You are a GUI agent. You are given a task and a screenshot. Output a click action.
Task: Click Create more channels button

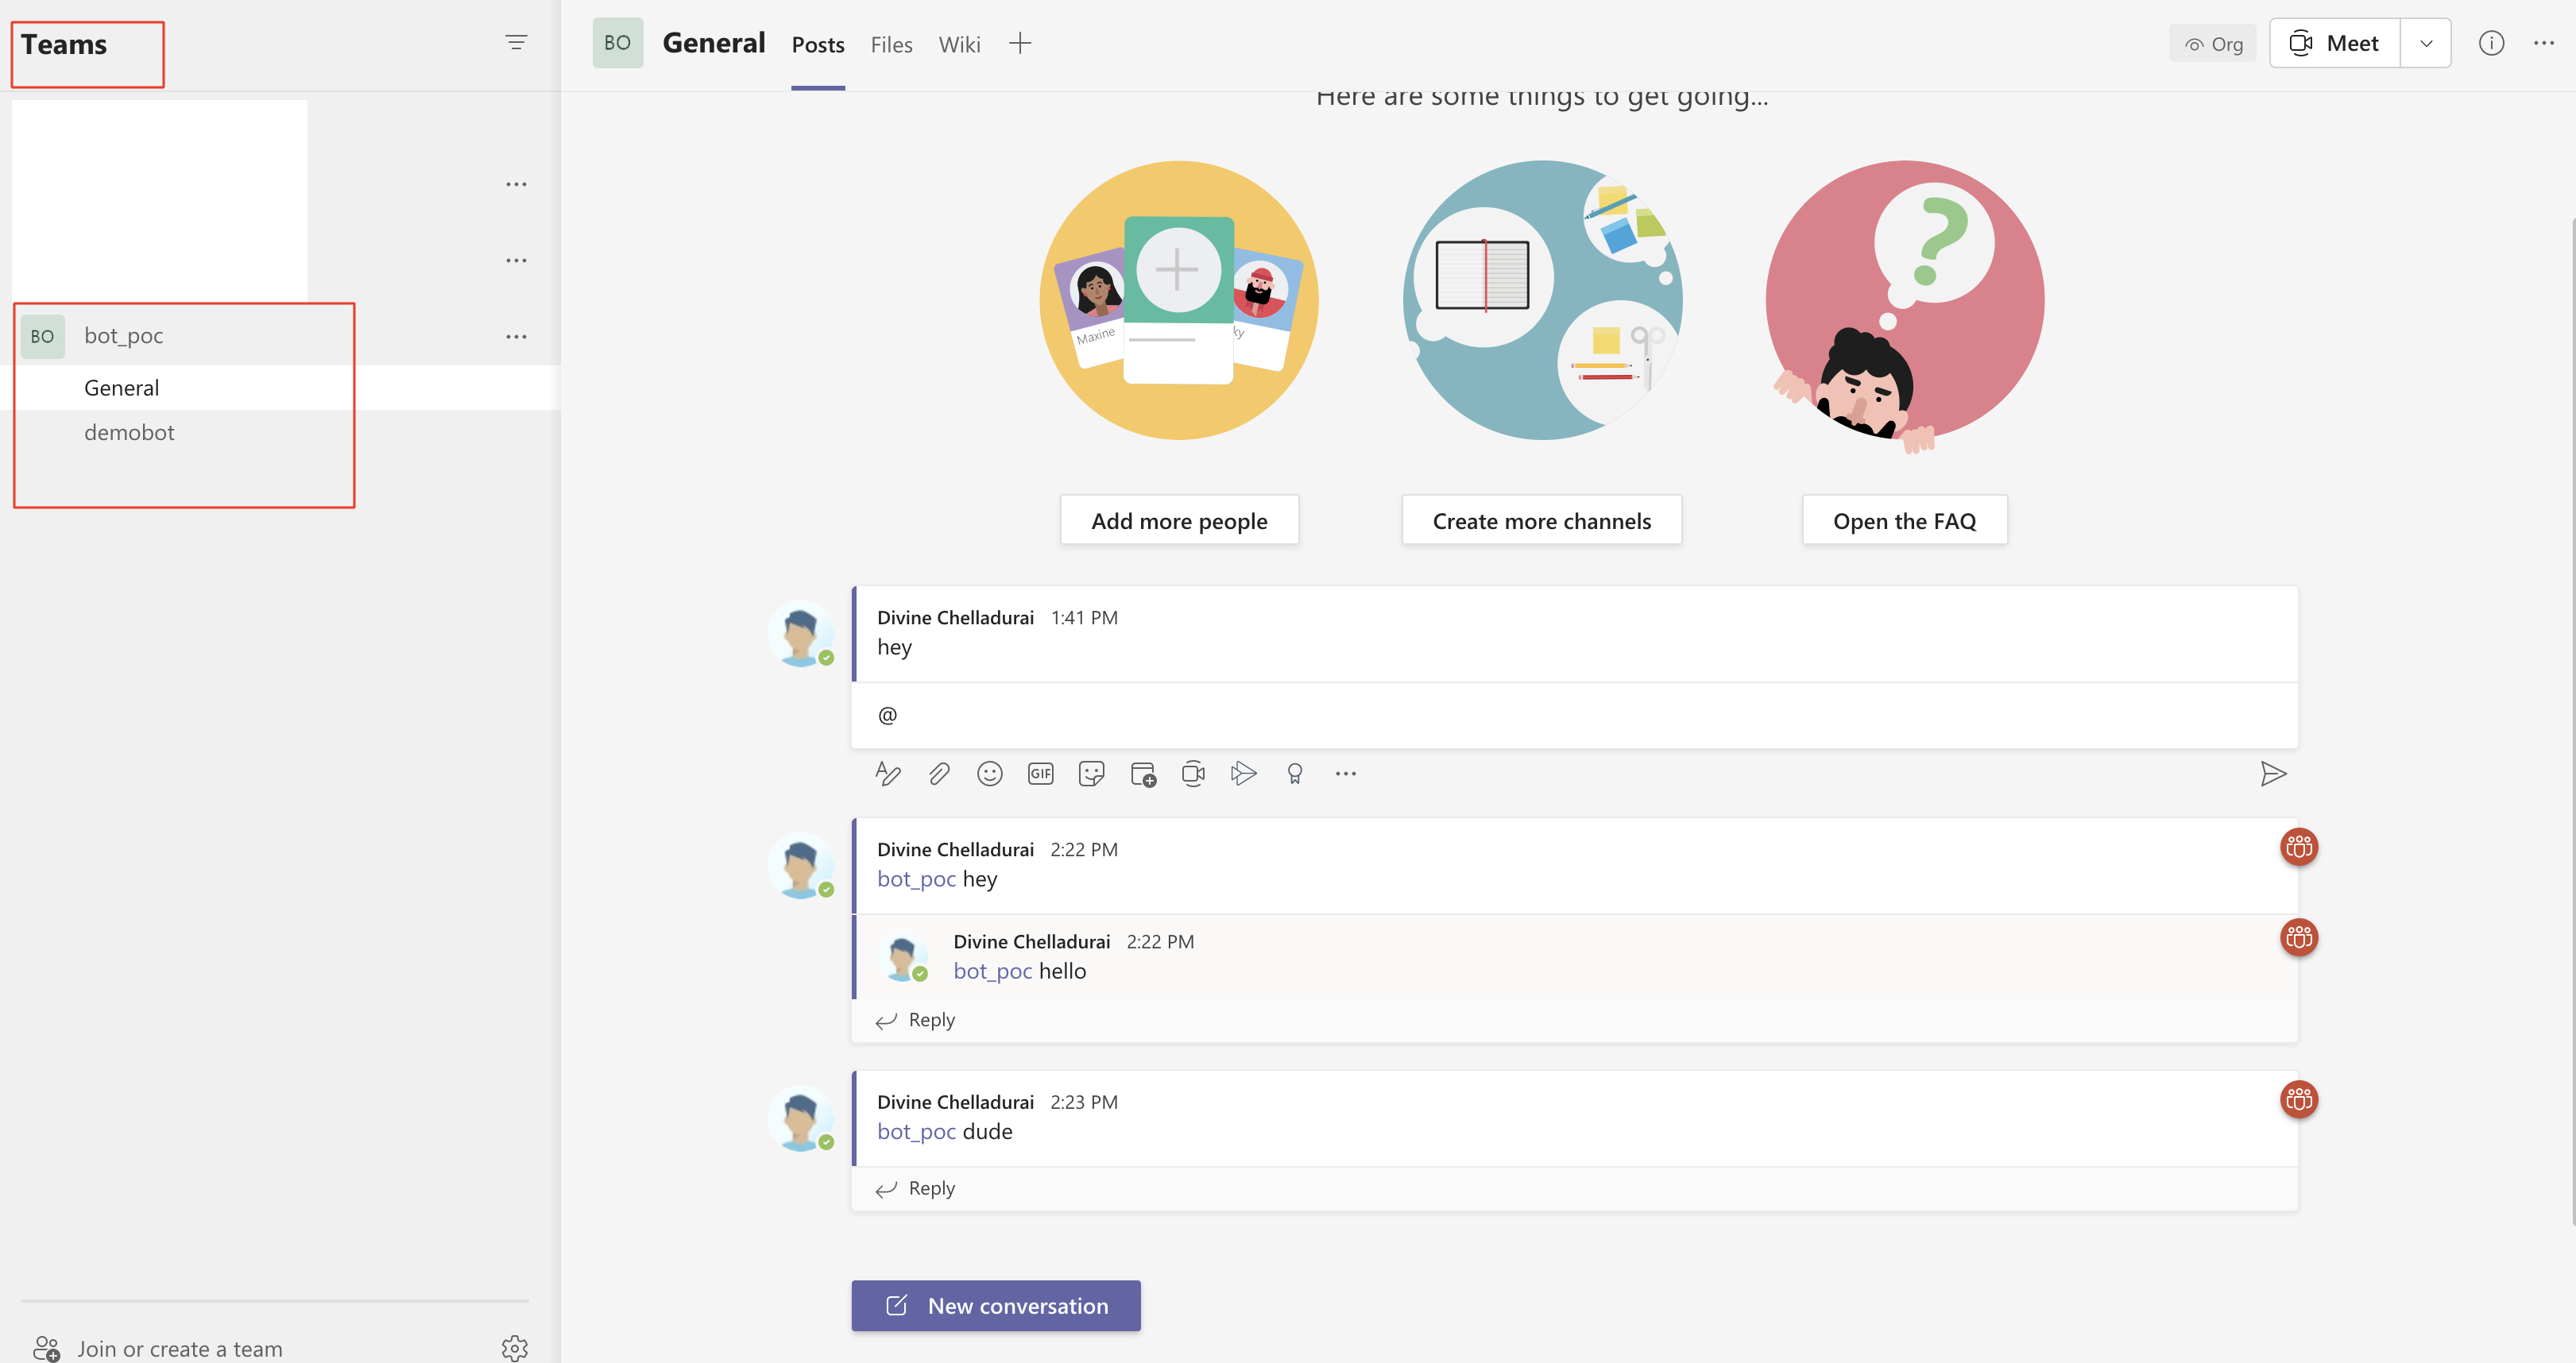[1541, 520]
